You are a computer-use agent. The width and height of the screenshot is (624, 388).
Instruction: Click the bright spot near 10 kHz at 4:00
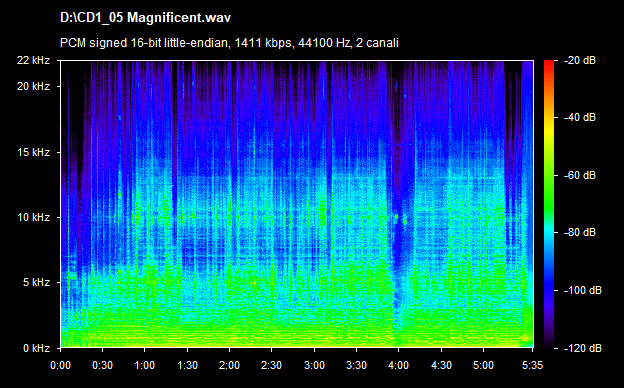(x=397, y=217)
